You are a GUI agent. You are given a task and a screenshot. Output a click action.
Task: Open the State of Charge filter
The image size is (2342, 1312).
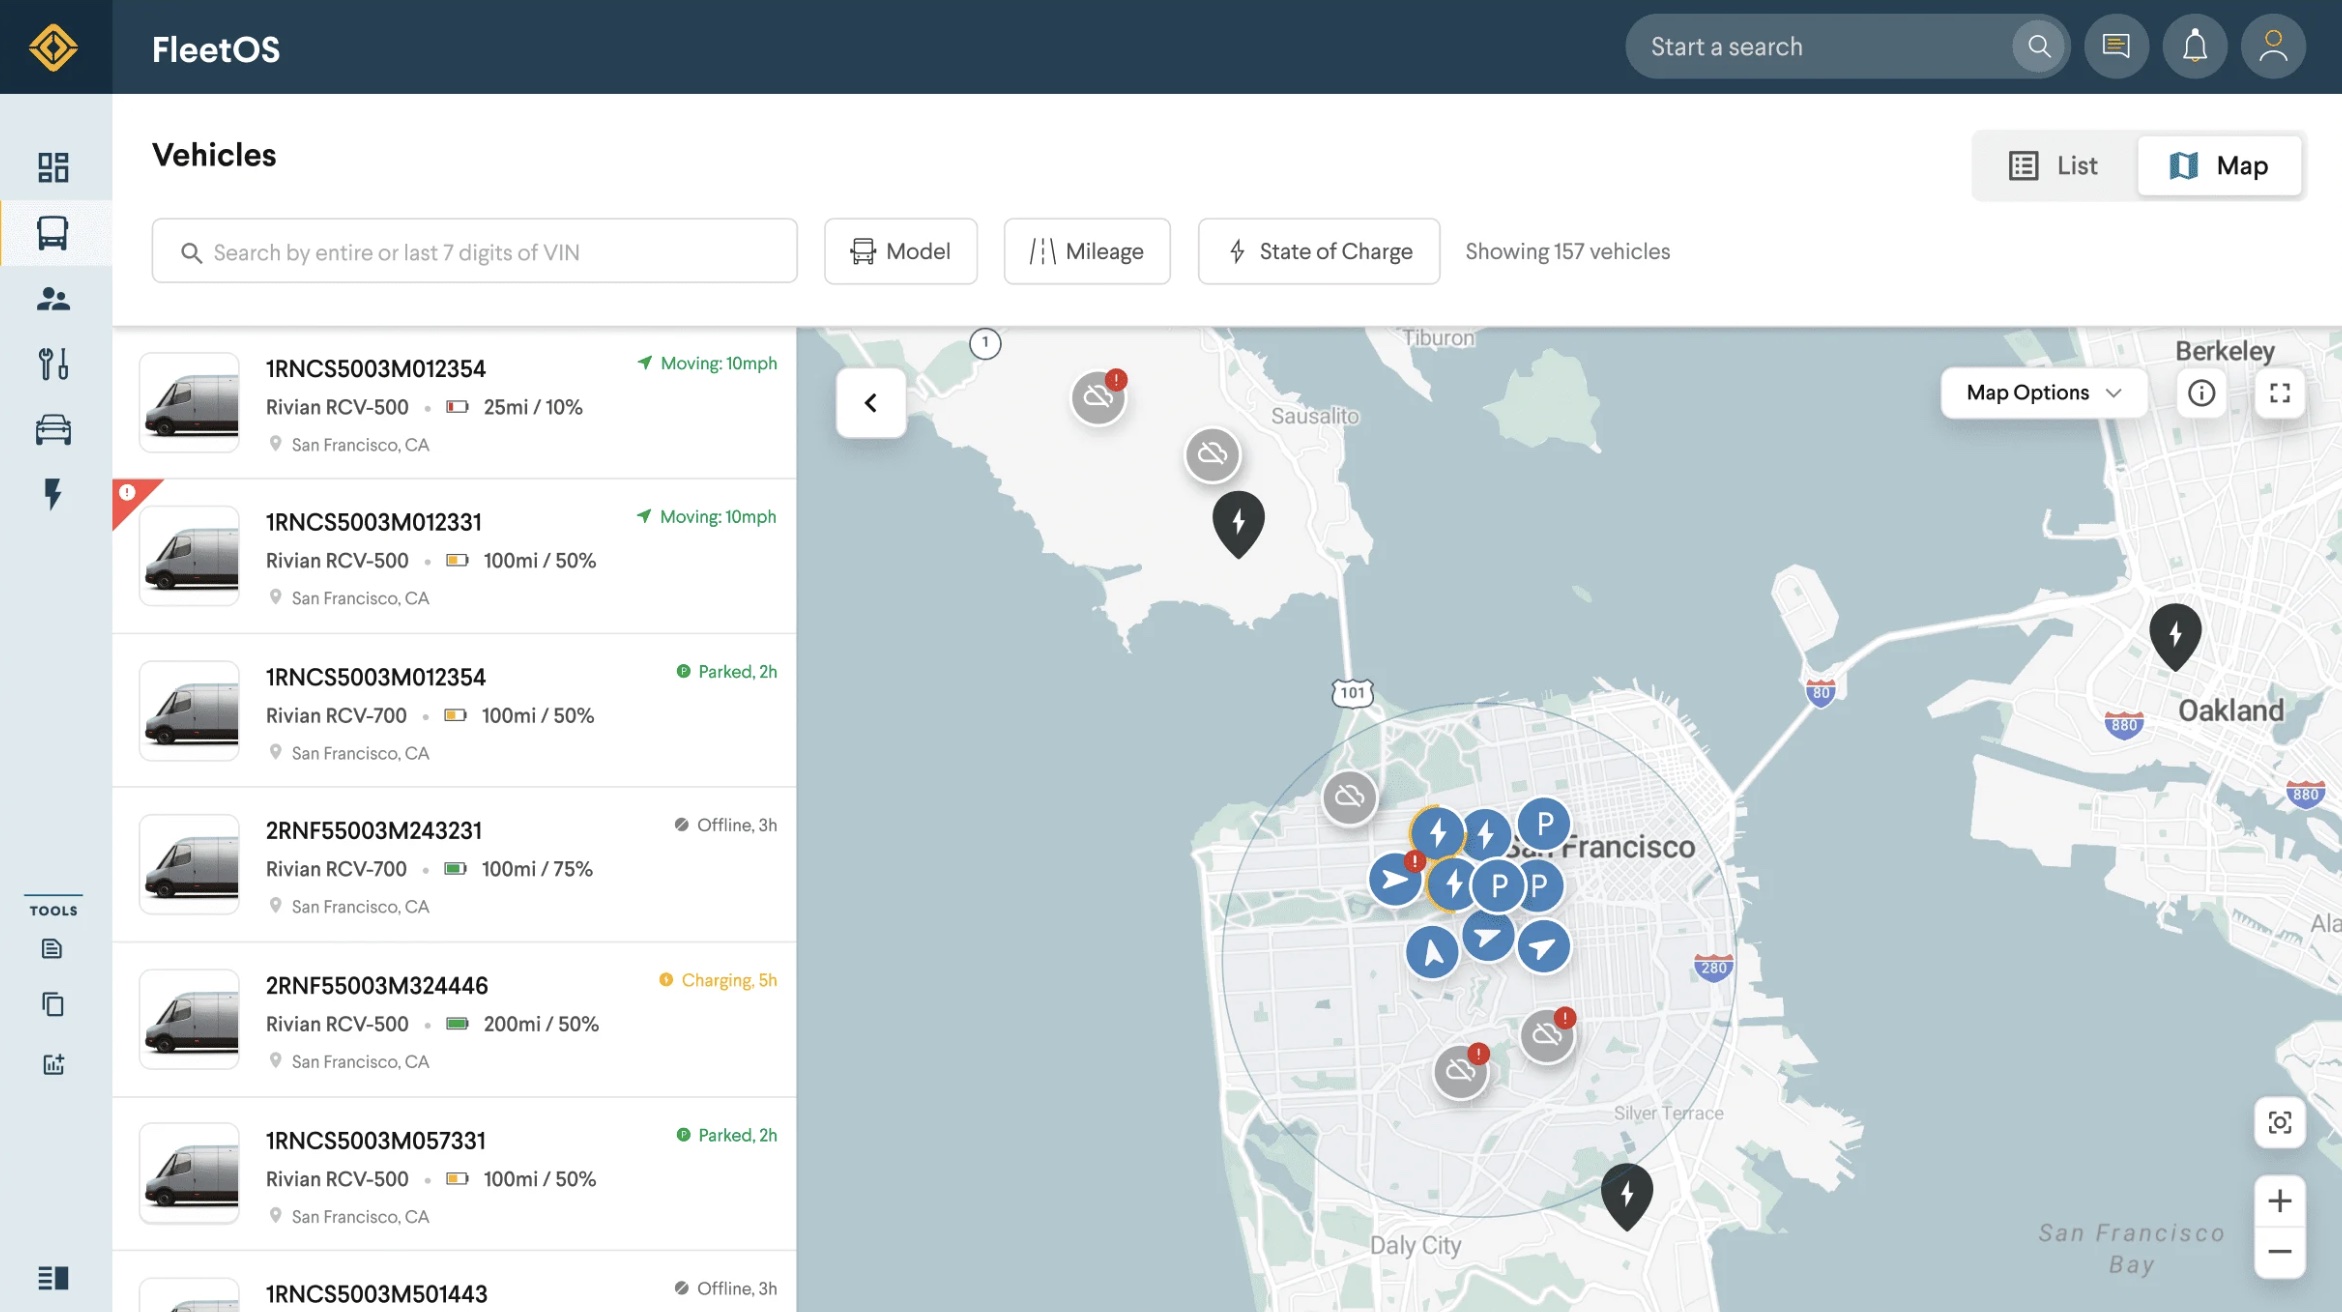1319,251
